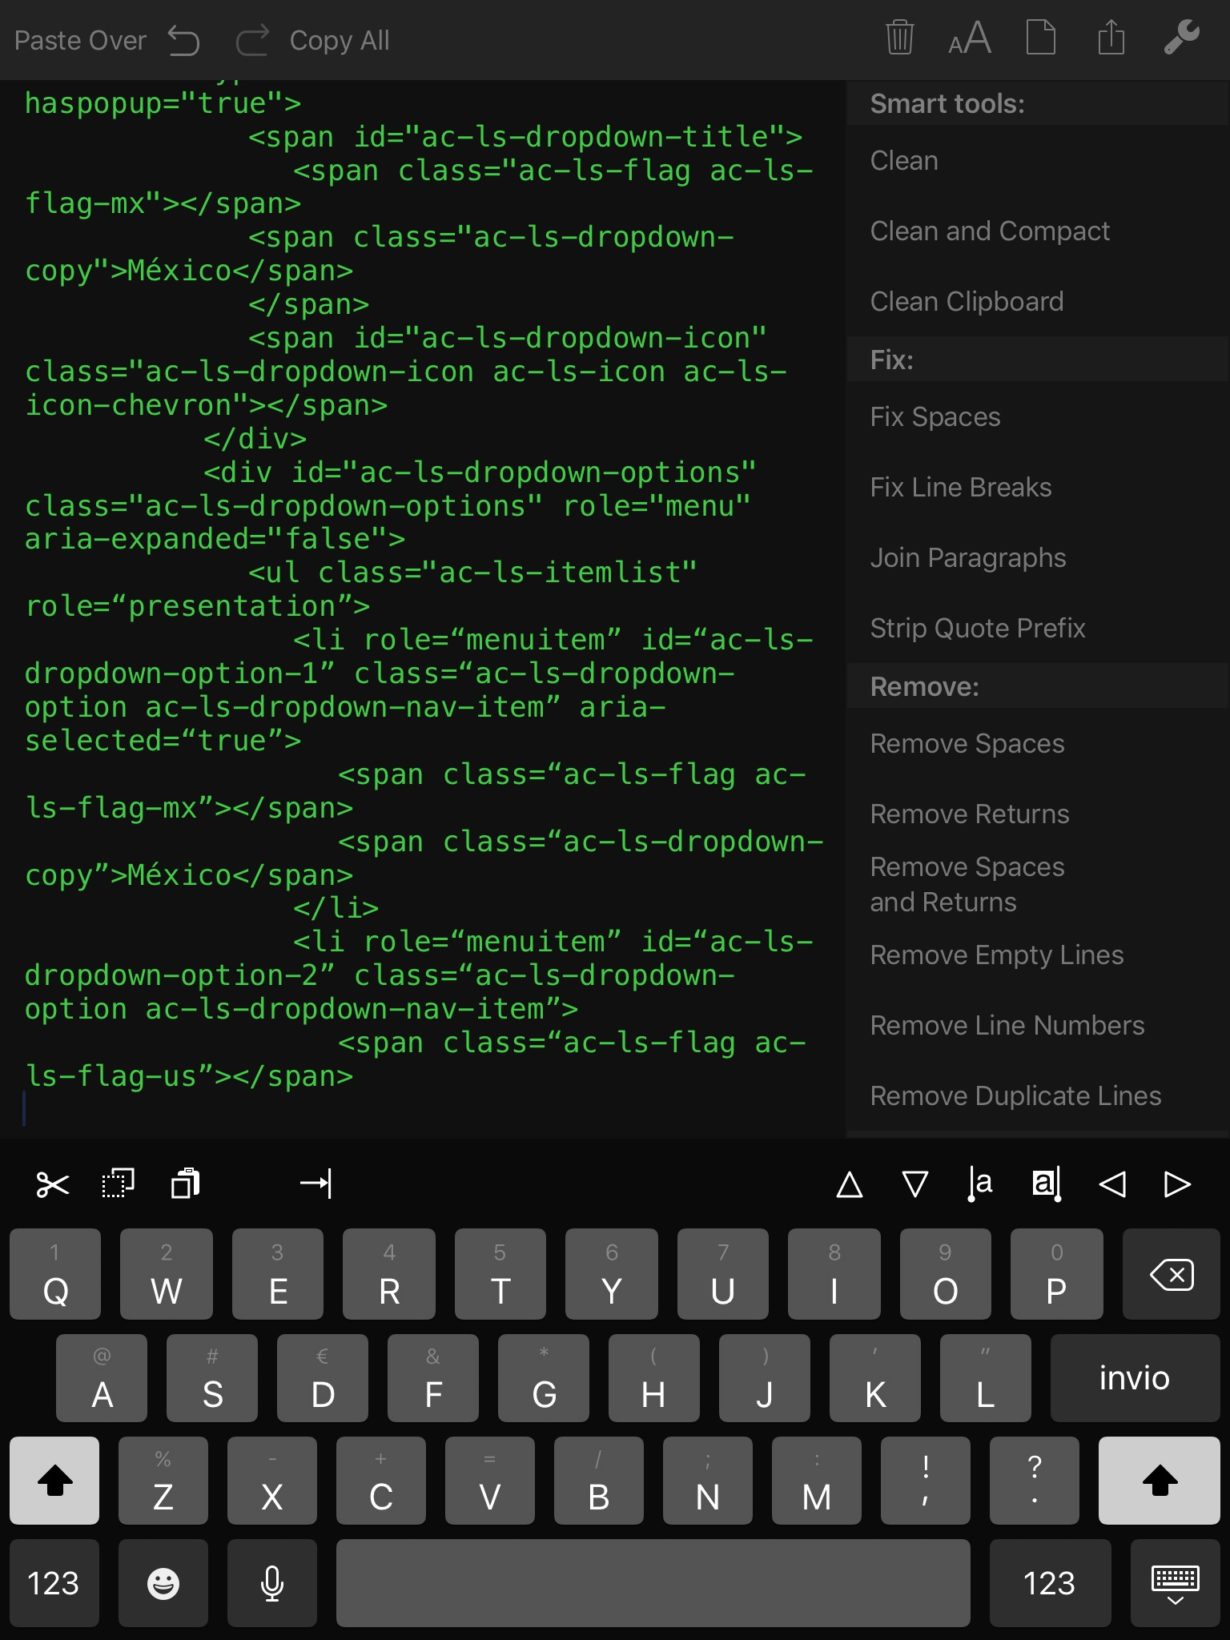
Task: Tap the Q key
Action: click(55, 1274)
